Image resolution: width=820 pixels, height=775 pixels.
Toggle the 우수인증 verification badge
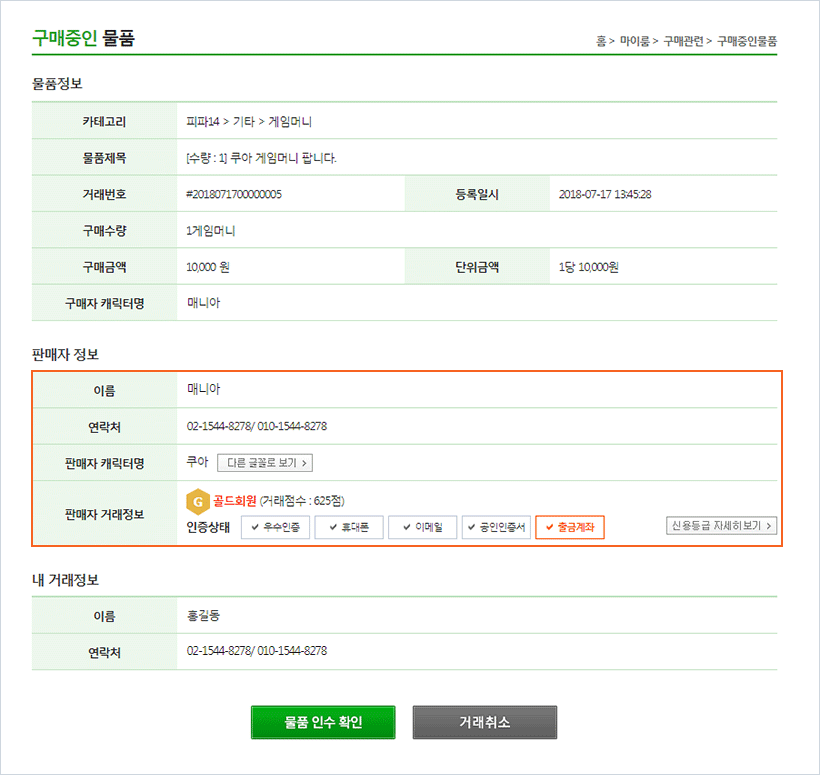pos(275,528)
